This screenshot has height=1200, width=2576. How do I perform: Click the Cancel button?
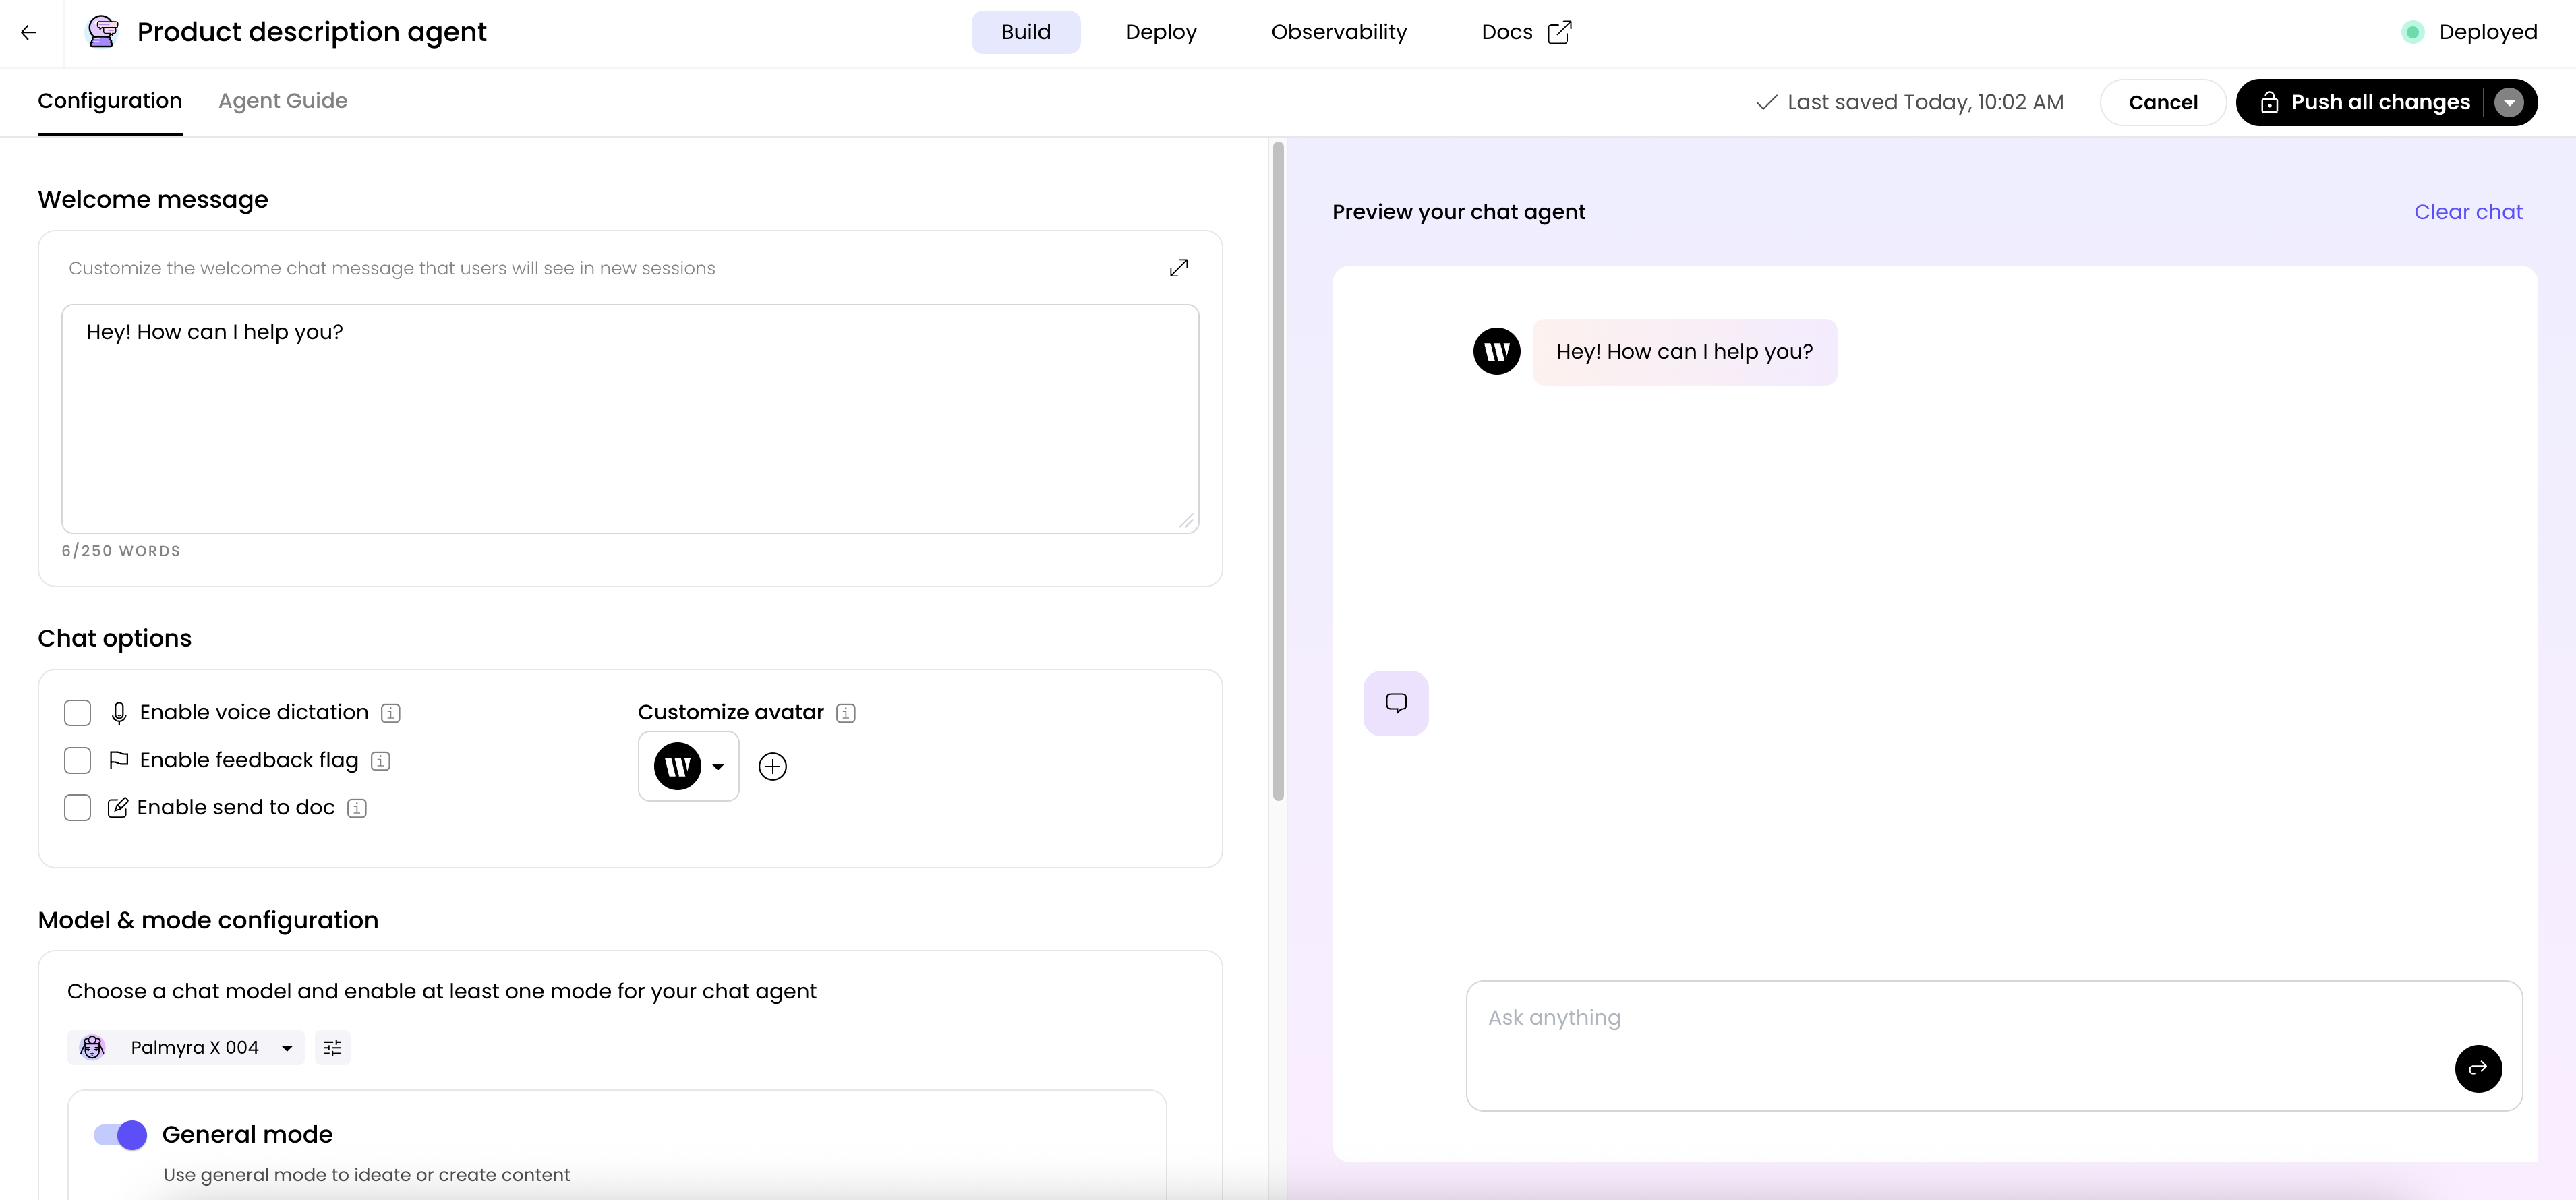click(2162, 102)
